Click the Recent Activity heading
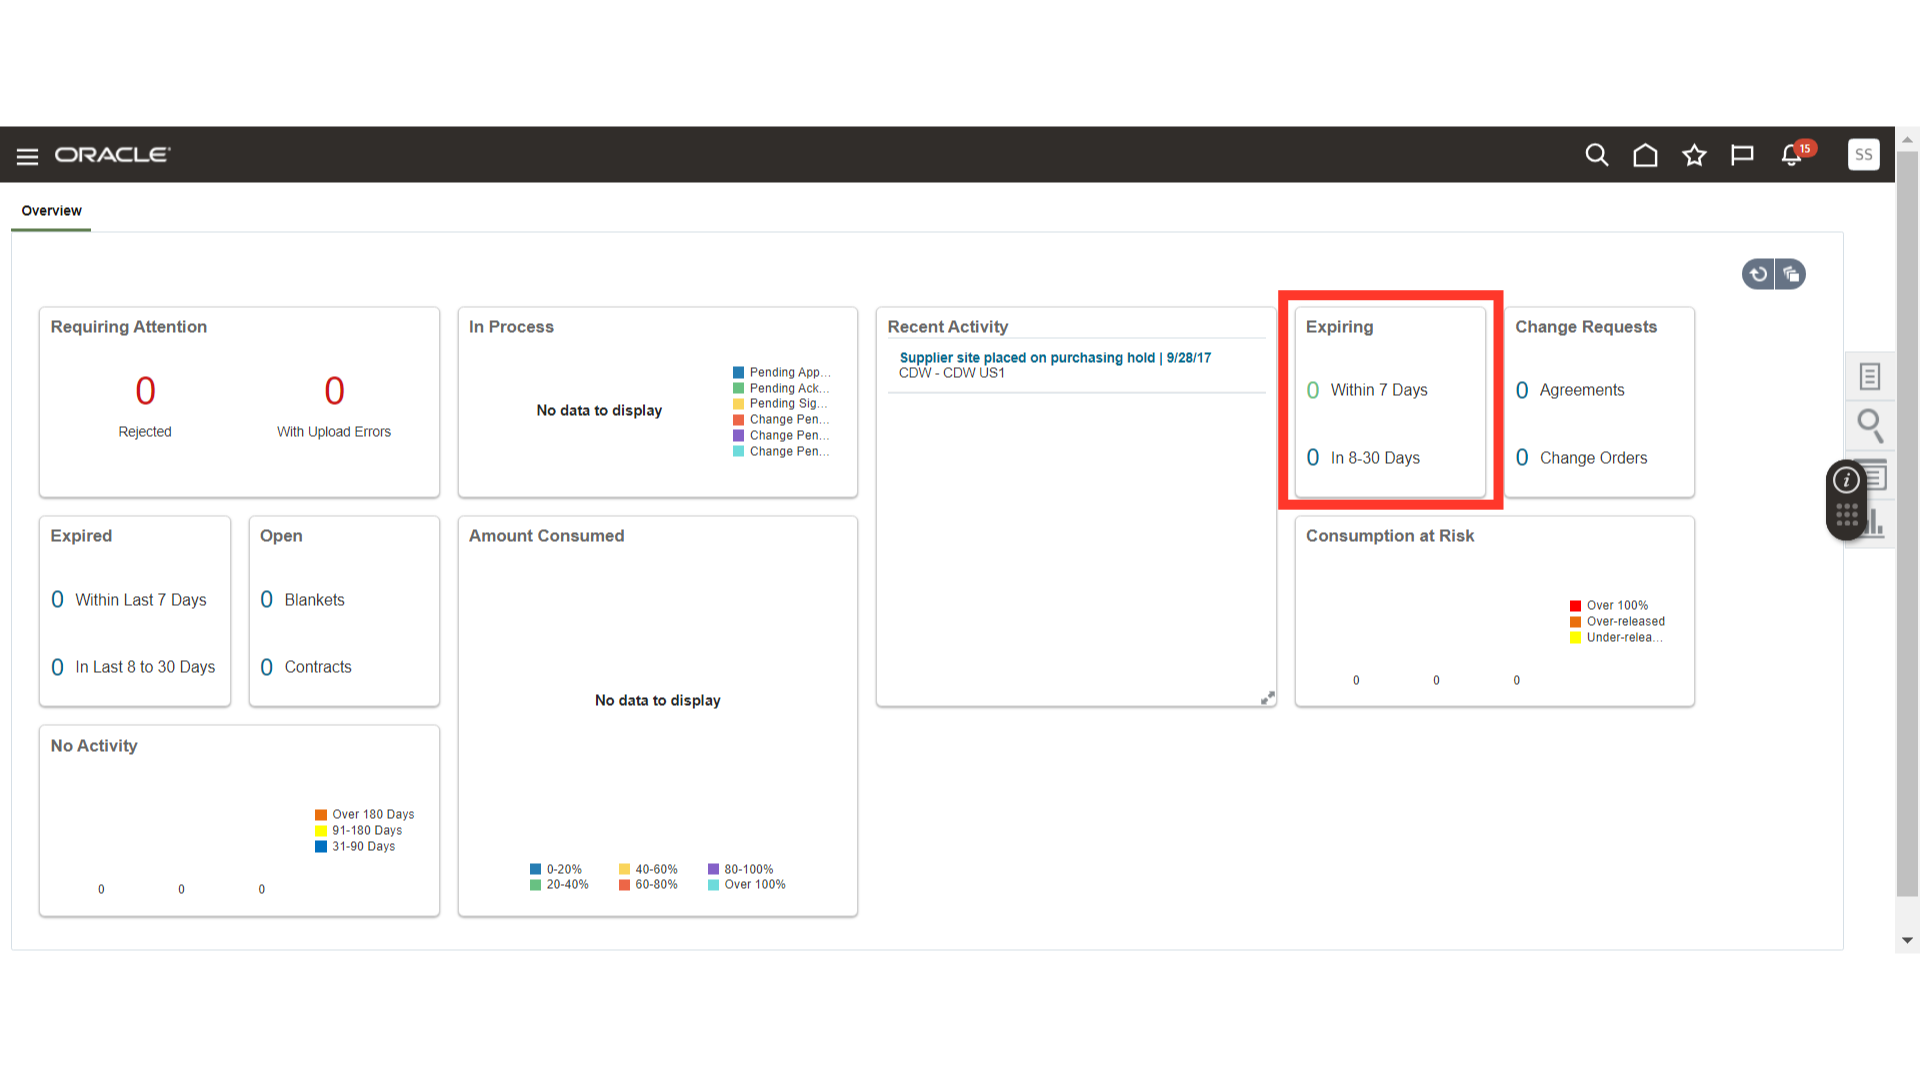1920x1080 pixels. pyautogui.click(x=947, y=327)
